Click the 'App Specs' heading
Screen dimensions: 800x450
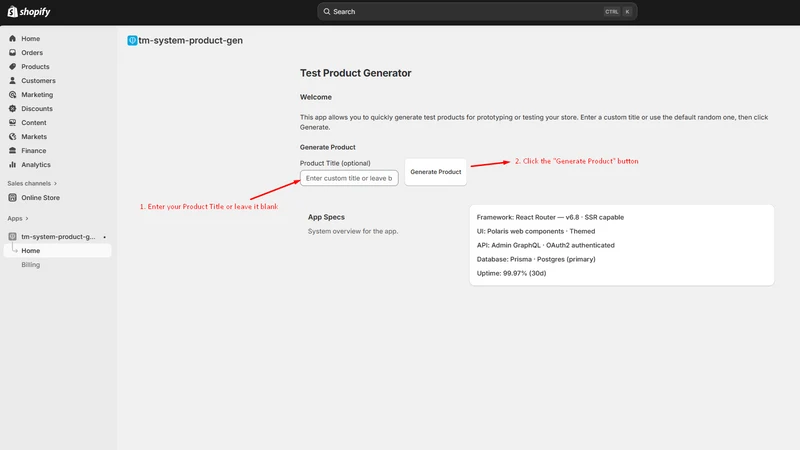(x=326, y=217)
